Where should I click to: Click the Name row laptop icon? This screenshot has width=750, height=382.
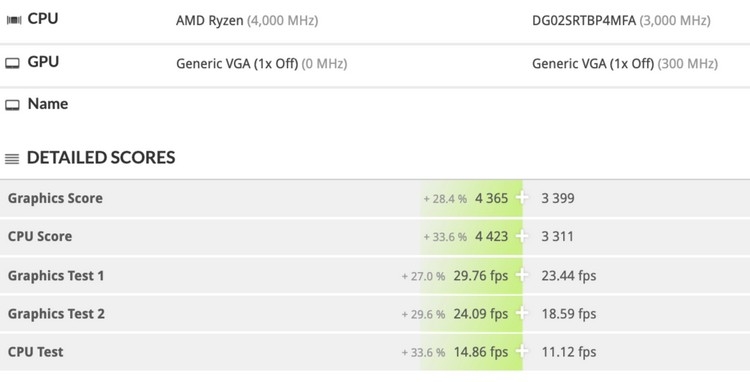click(x=12, y=105)
